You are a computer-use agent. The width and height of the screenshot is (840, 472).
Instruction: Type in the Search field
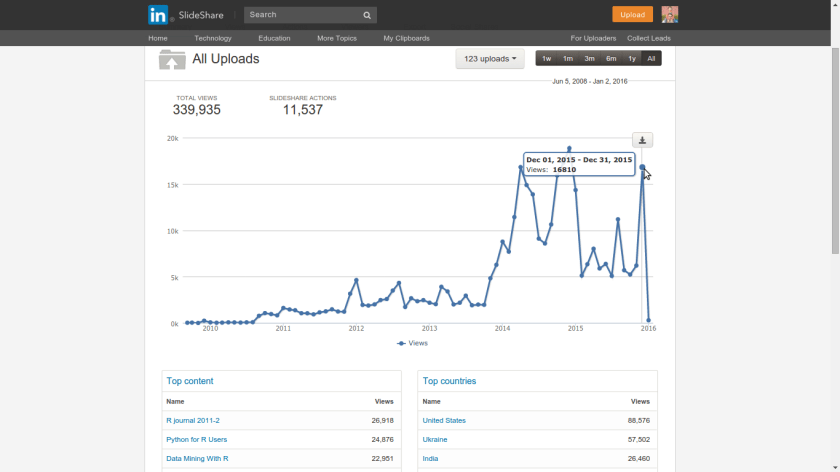tap(300, 15)
